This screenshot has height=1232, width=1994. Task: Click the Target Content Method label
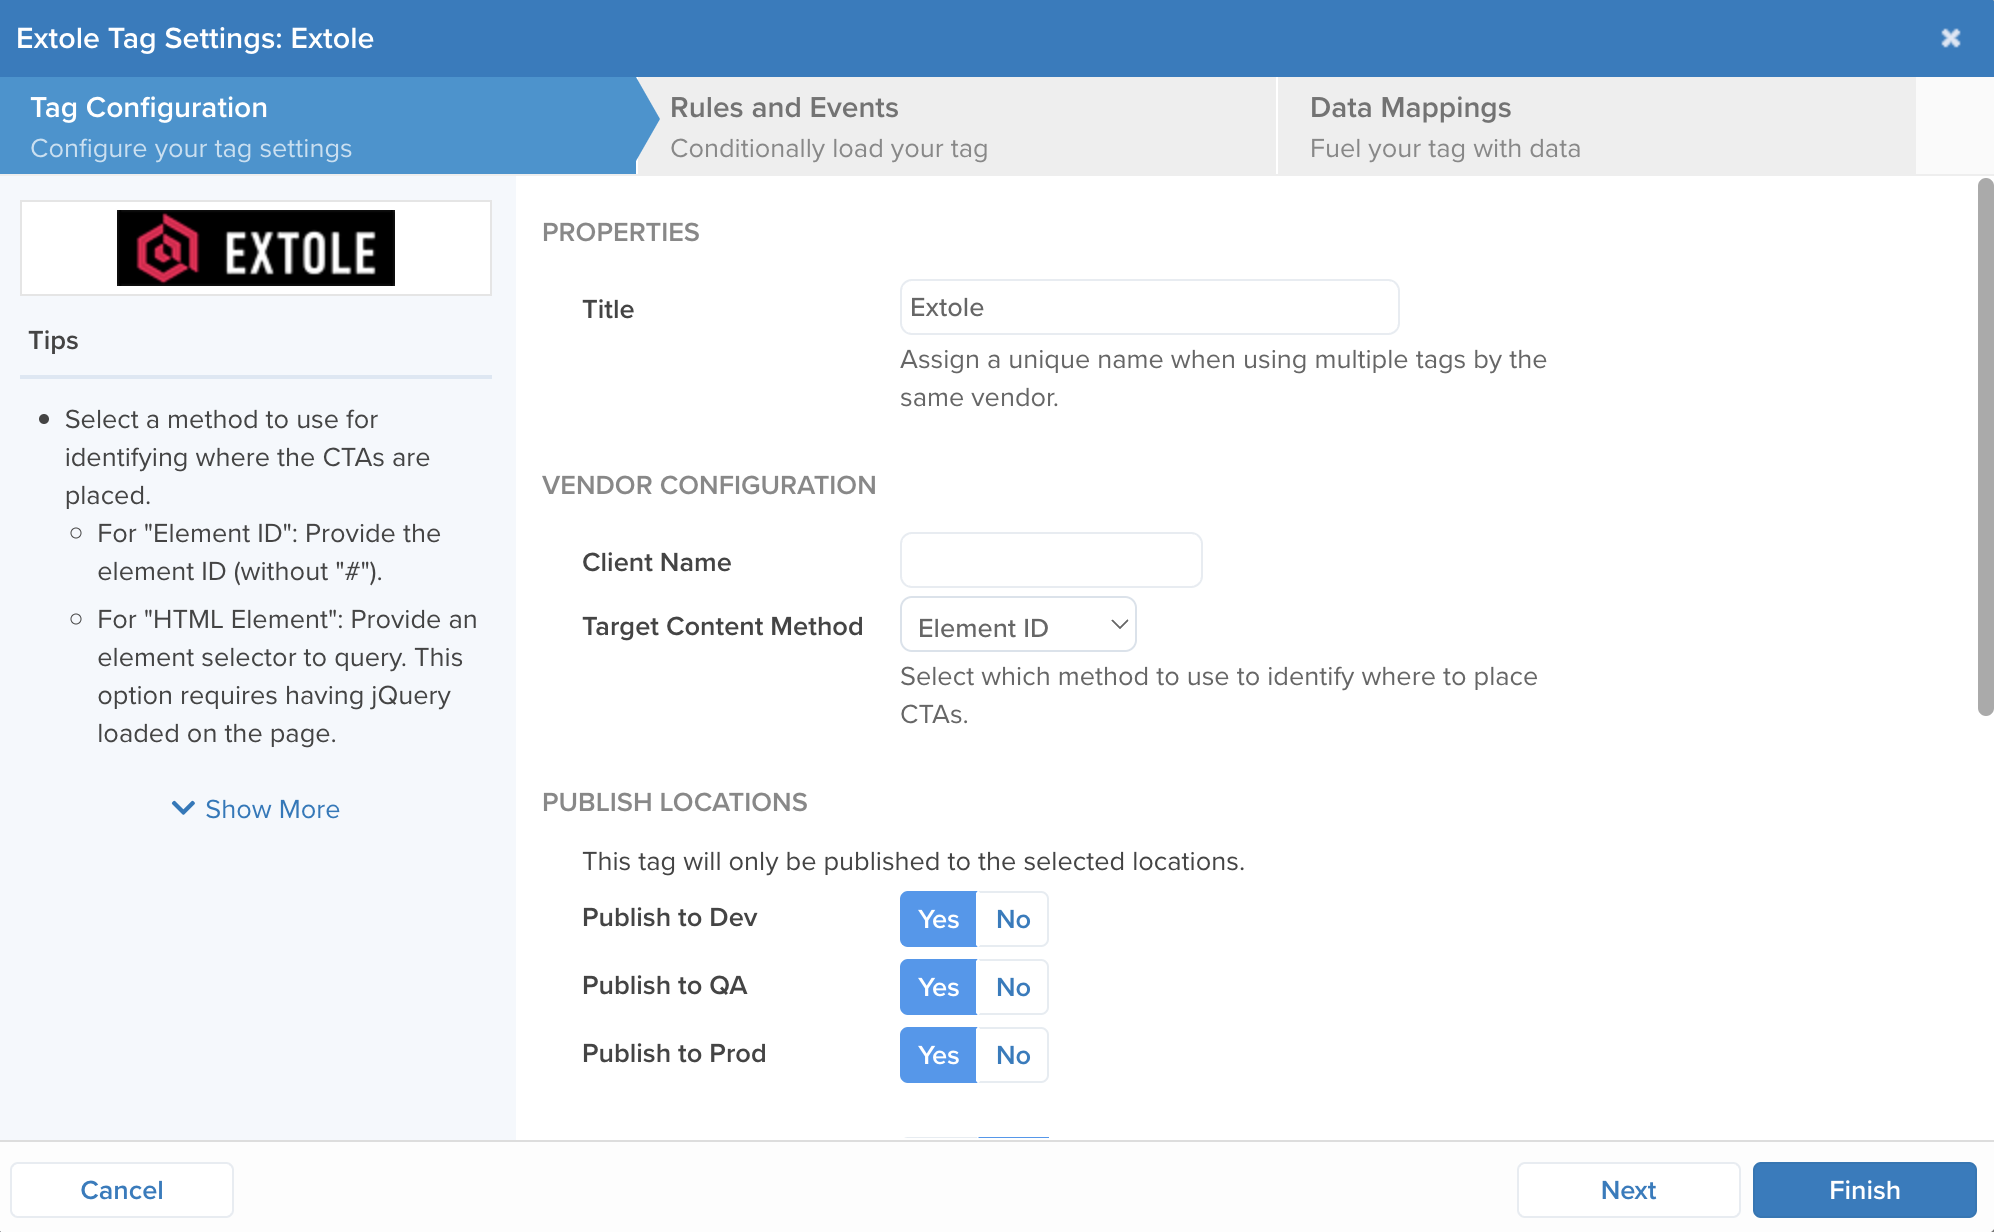(722, 626)
